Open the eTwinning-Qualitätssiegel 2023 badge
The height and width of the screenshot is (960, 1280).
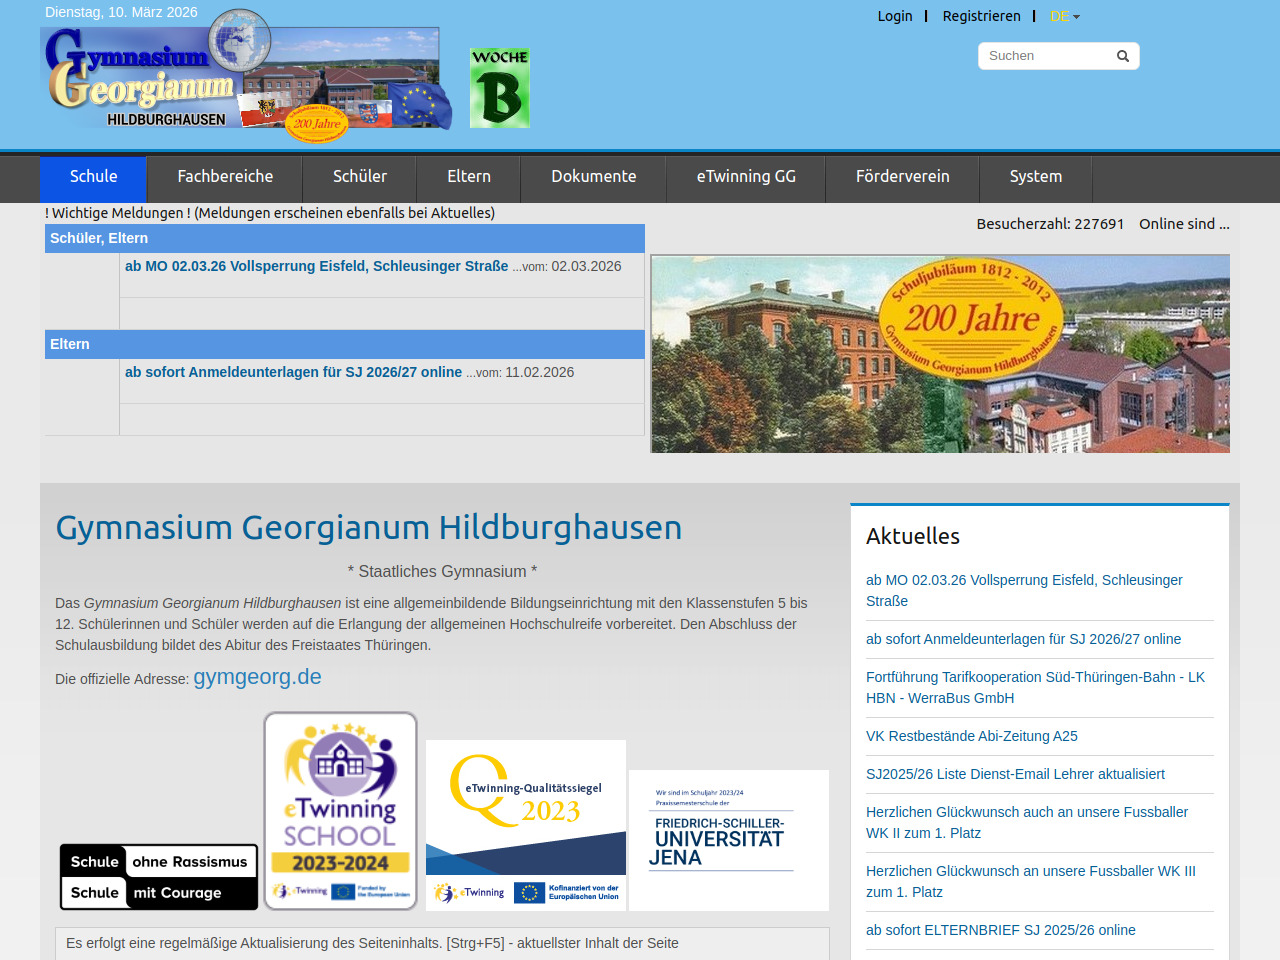[x=526, y=825]
